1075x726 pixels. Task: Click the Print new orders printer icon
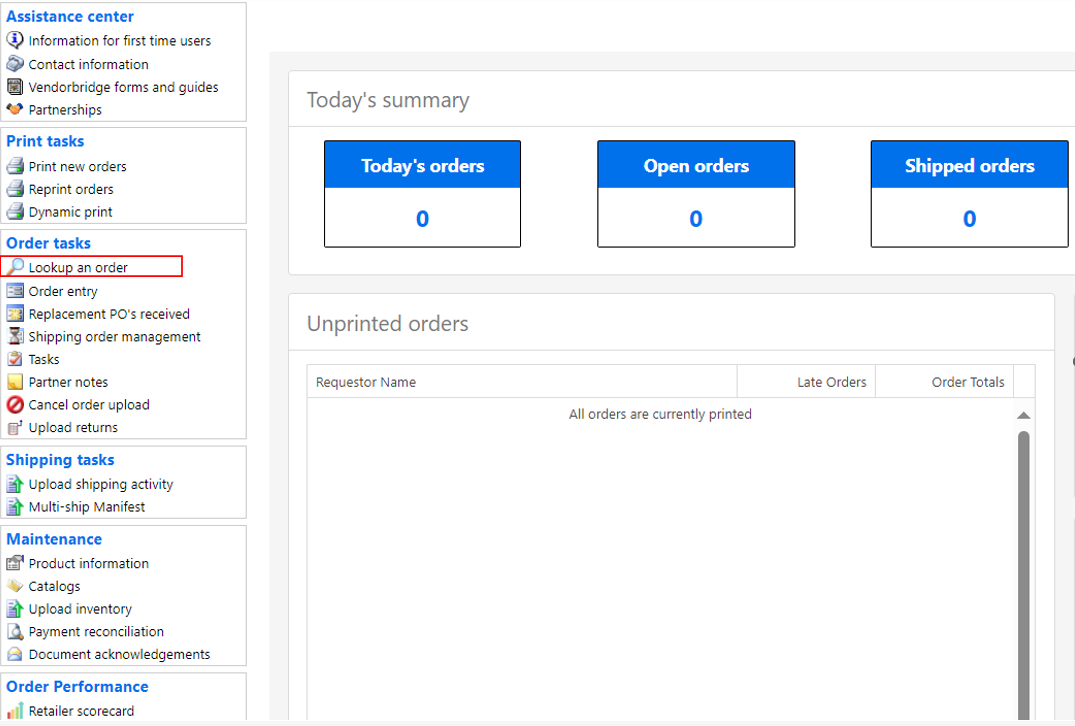click(x=15, y=166)
